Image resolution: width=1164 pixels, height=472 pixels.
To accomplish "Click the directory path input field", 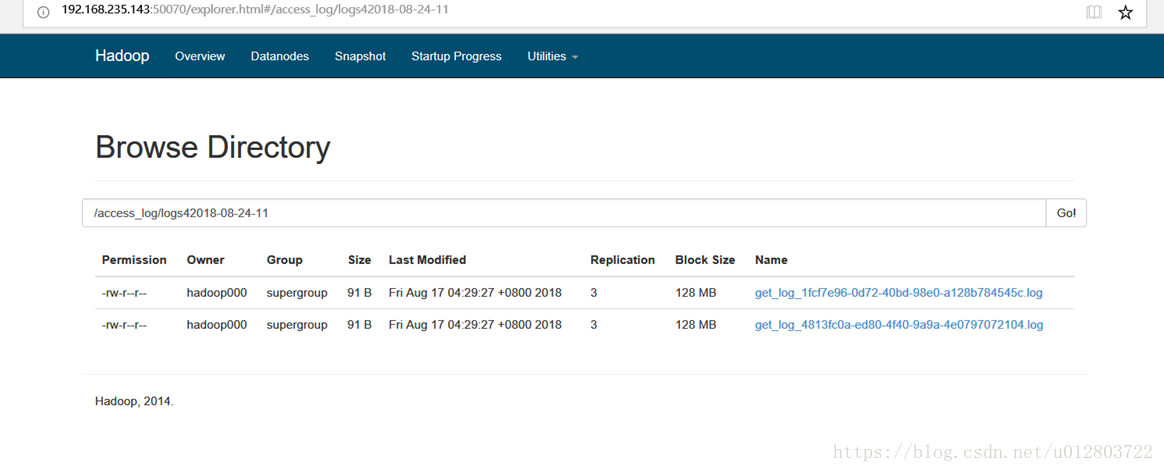I will [x=563, y=213].
